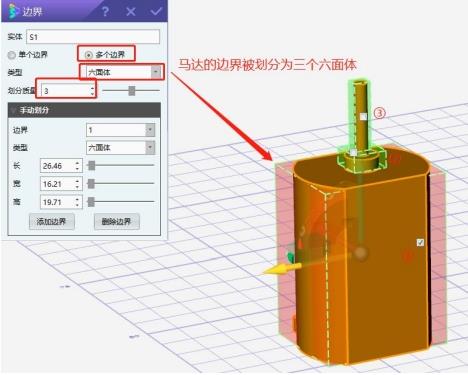Click the help question mark icon

point(105,12)
